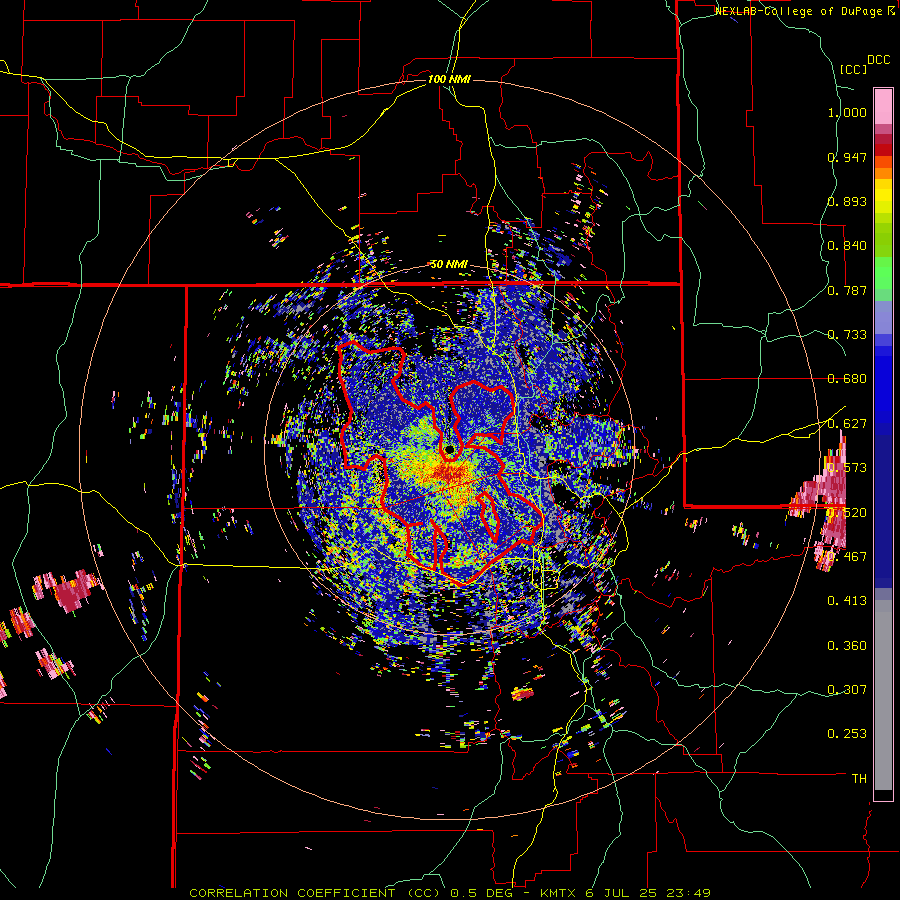Viewport: 900px width, 900px height.
Task: Click the black radar site dot at center
Action: pyautogui.click(x=449, y=449)
